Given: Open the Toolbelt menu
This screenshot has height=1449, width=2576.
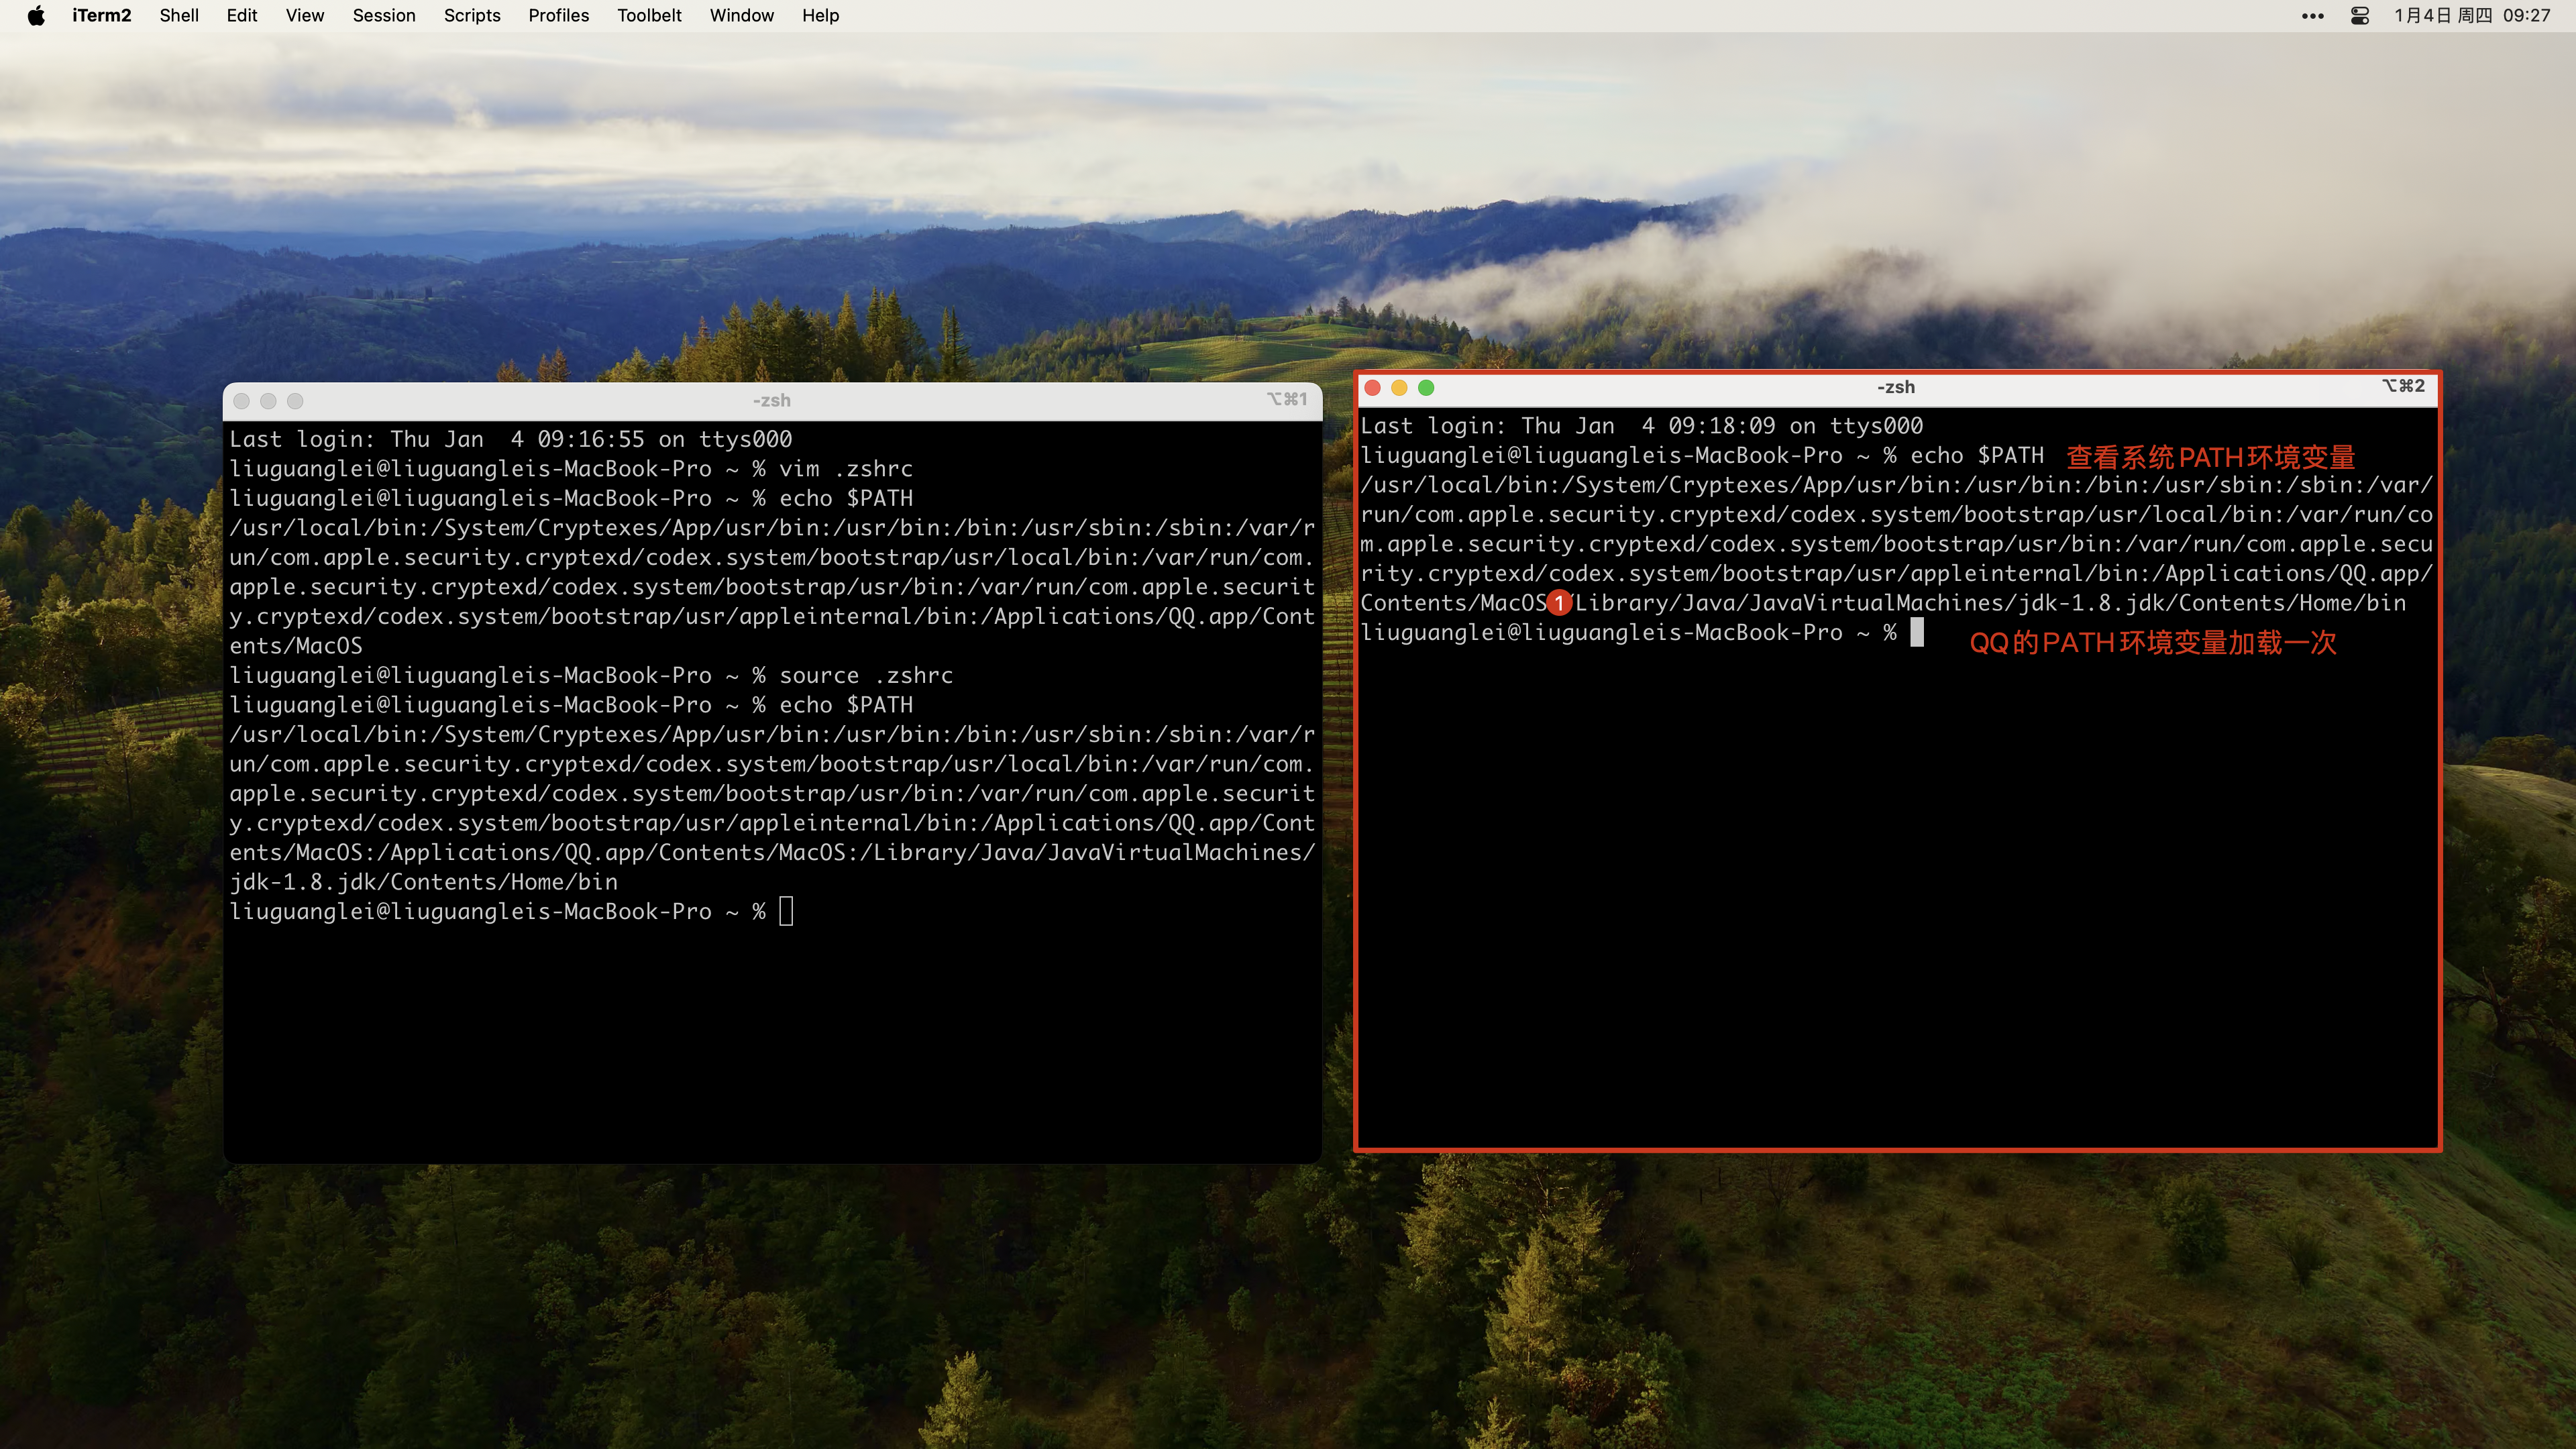Looking at the screenshot, I should click(648, 15).
